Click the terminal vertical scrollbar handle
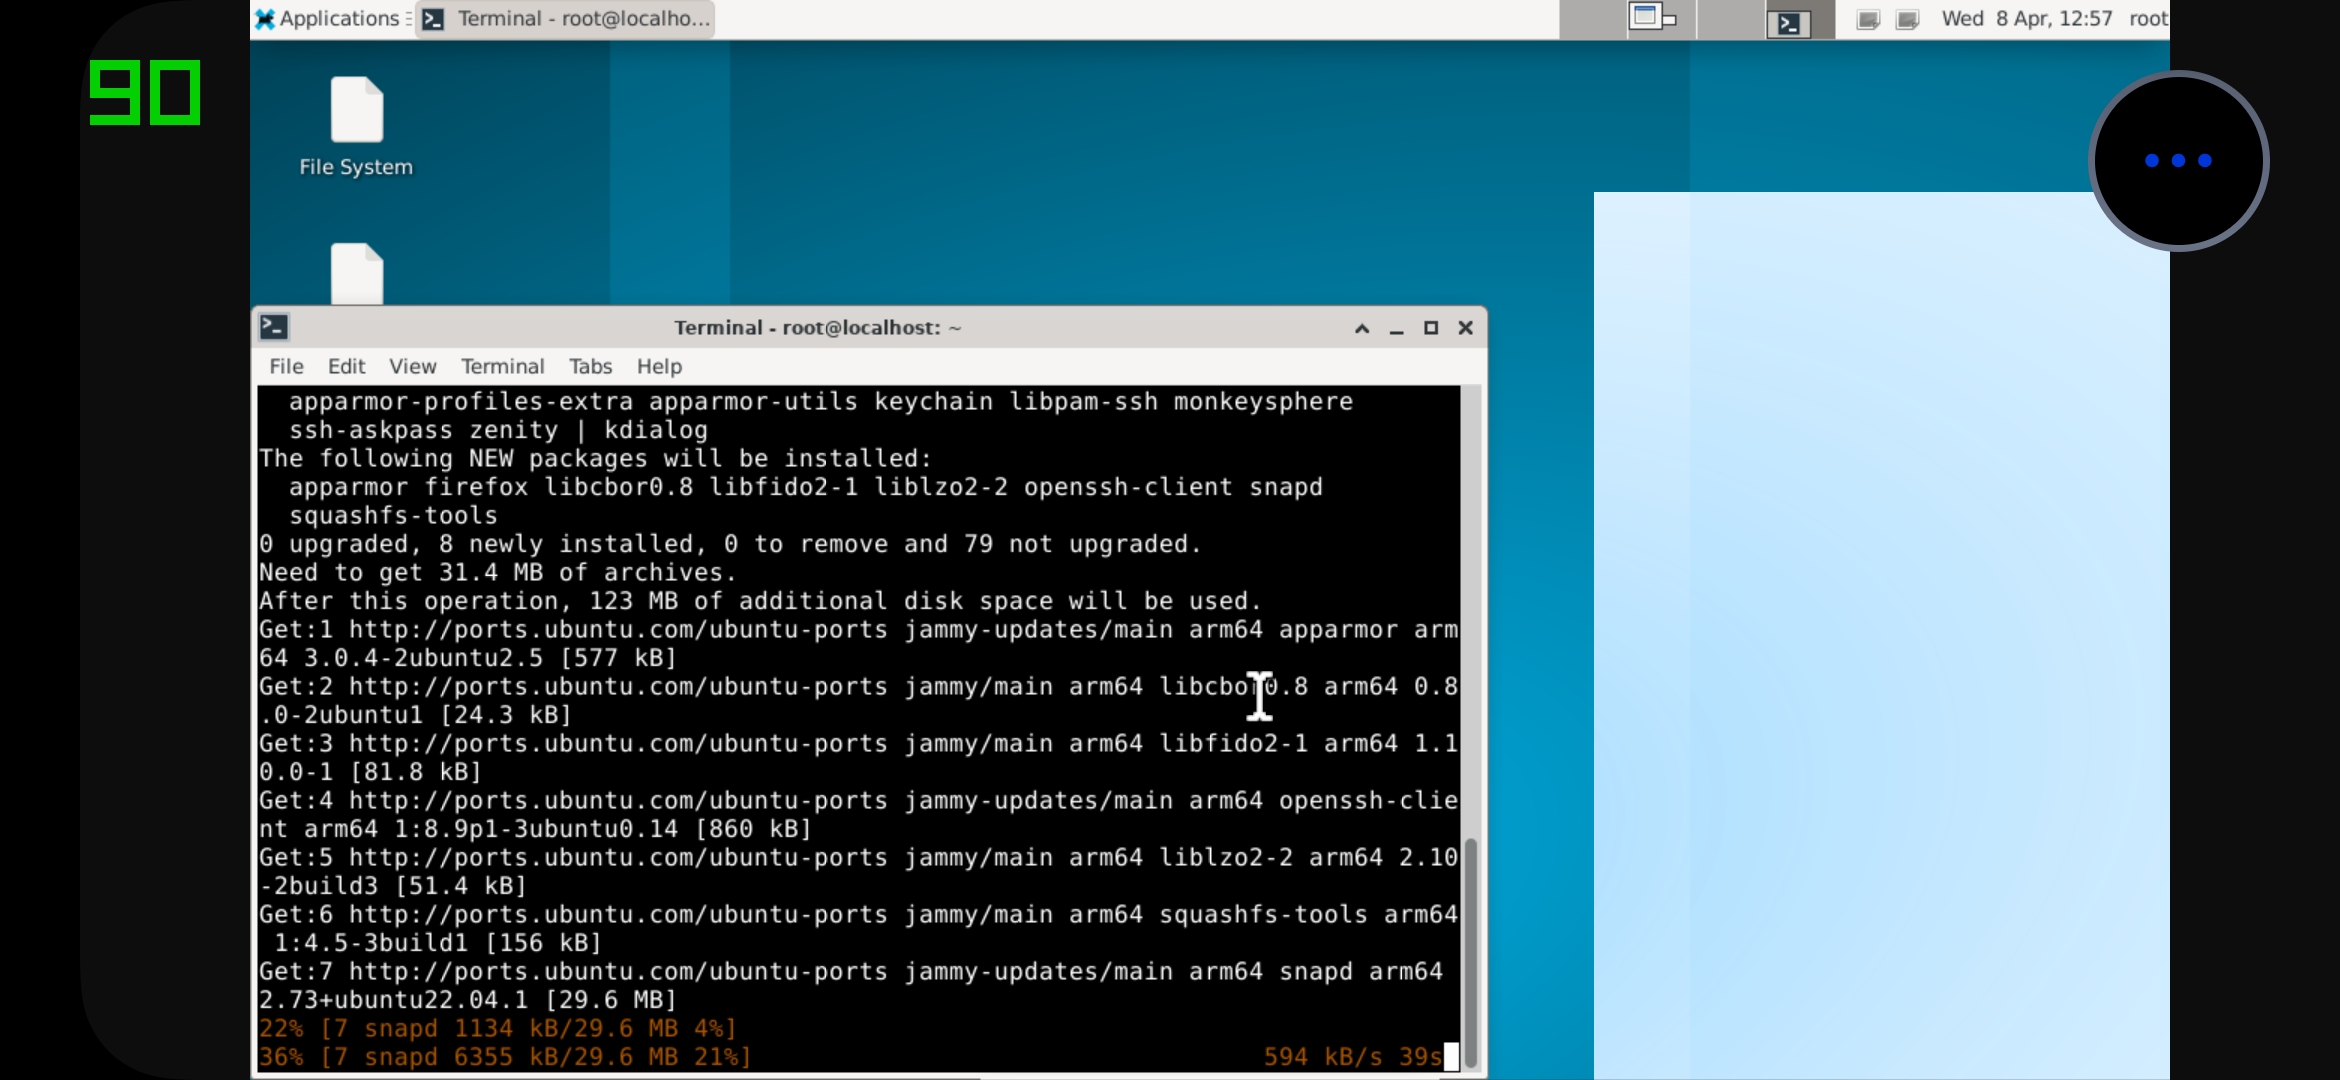The height and width of the screenshot is (1080, 2340). click(x=1470, y=953)
